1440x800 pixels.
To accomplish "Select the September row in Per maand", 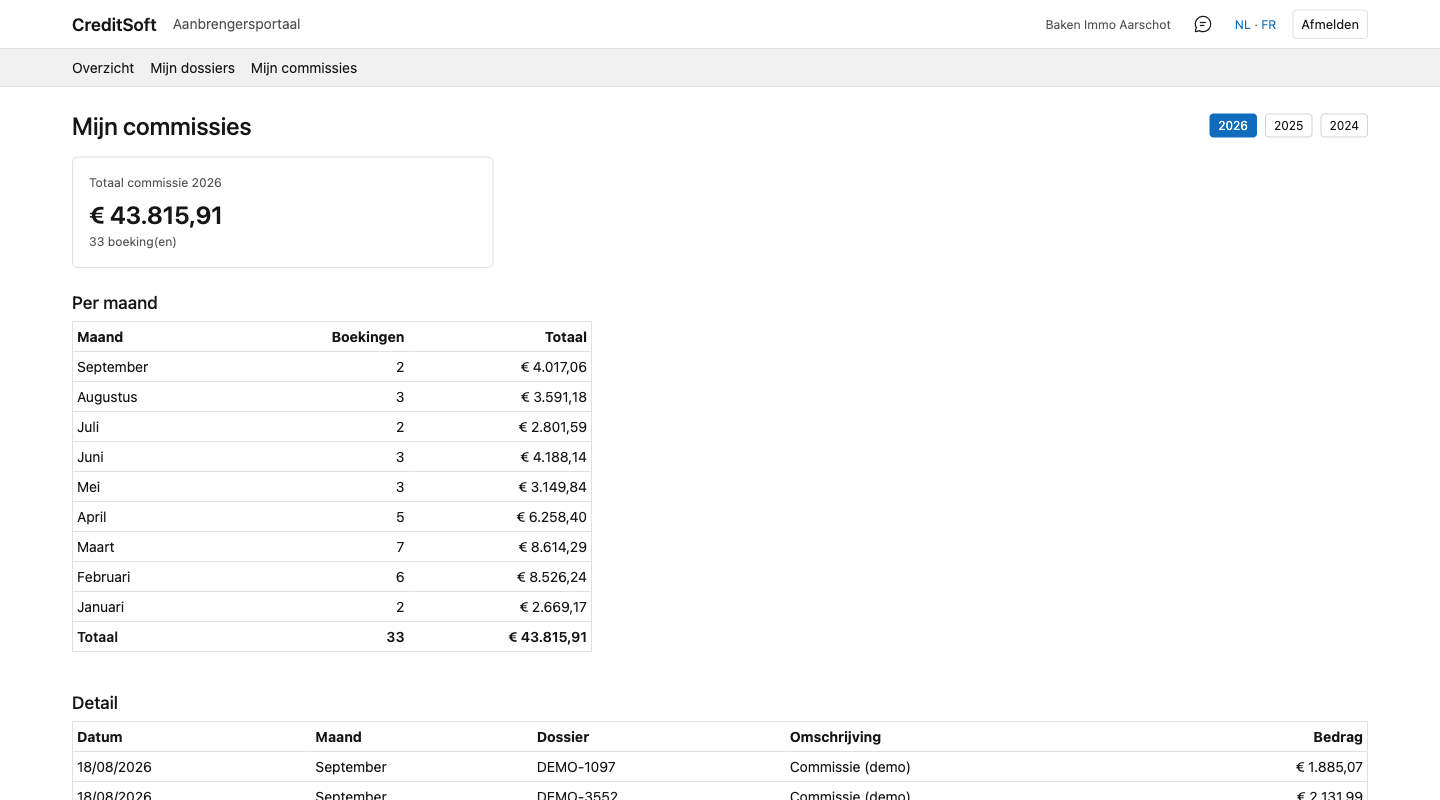I will (x=332, y=367).
